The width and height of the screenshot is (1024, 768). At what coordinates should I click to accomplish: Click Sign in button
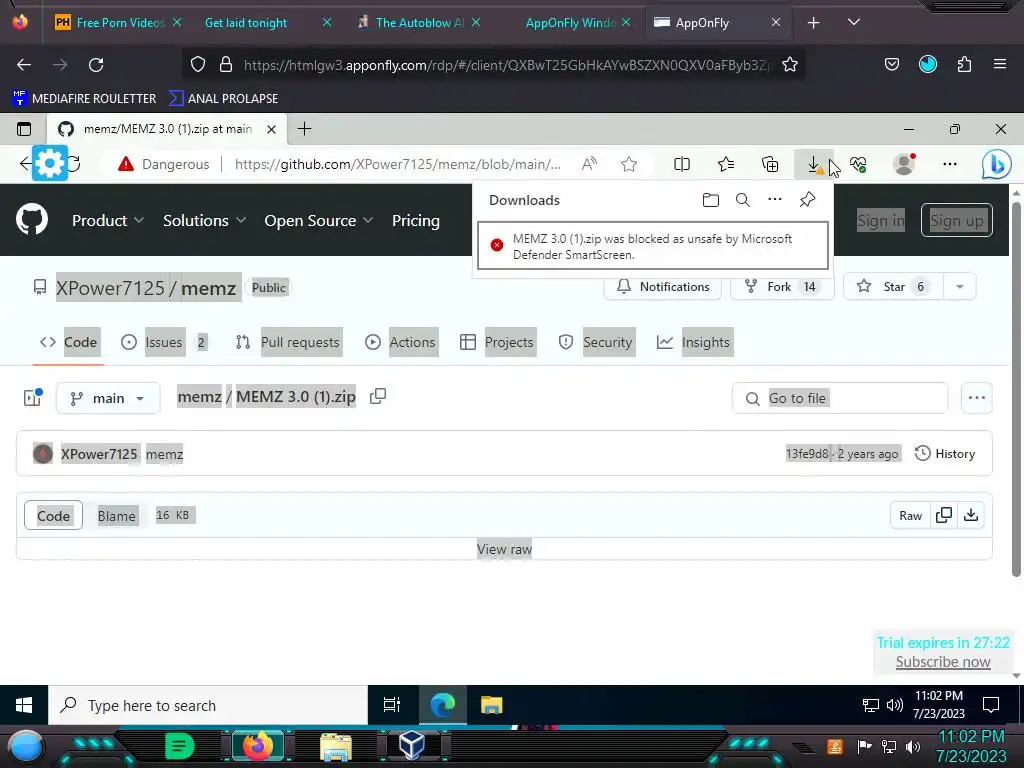tap(880, 221)
